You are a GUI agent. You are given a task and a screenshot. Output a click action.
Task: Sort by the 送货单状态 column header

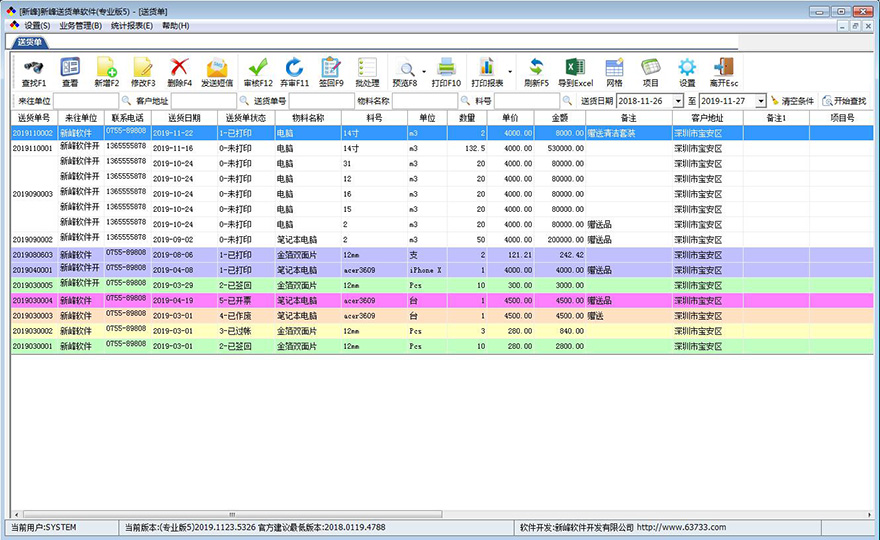pyautogui.click(x=246, y=118)
